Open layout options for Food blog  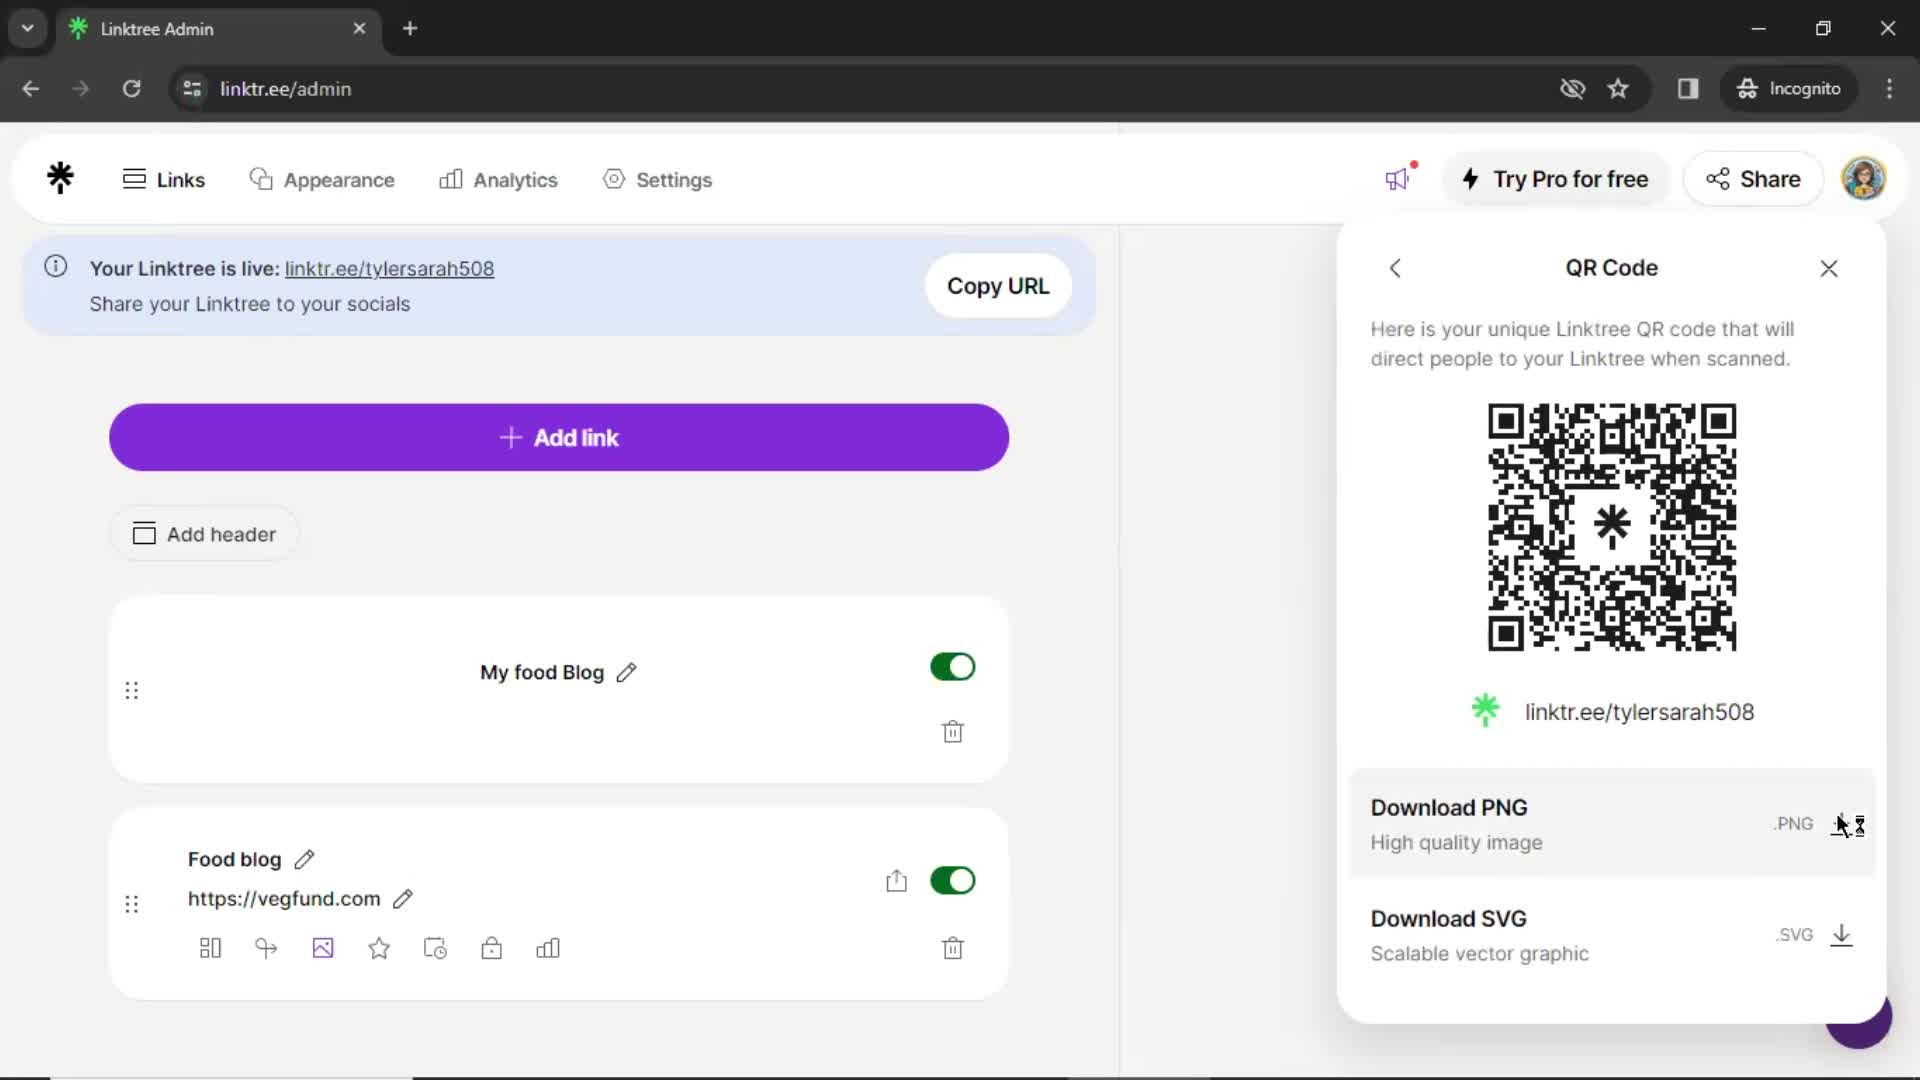[x=210, y=948]
